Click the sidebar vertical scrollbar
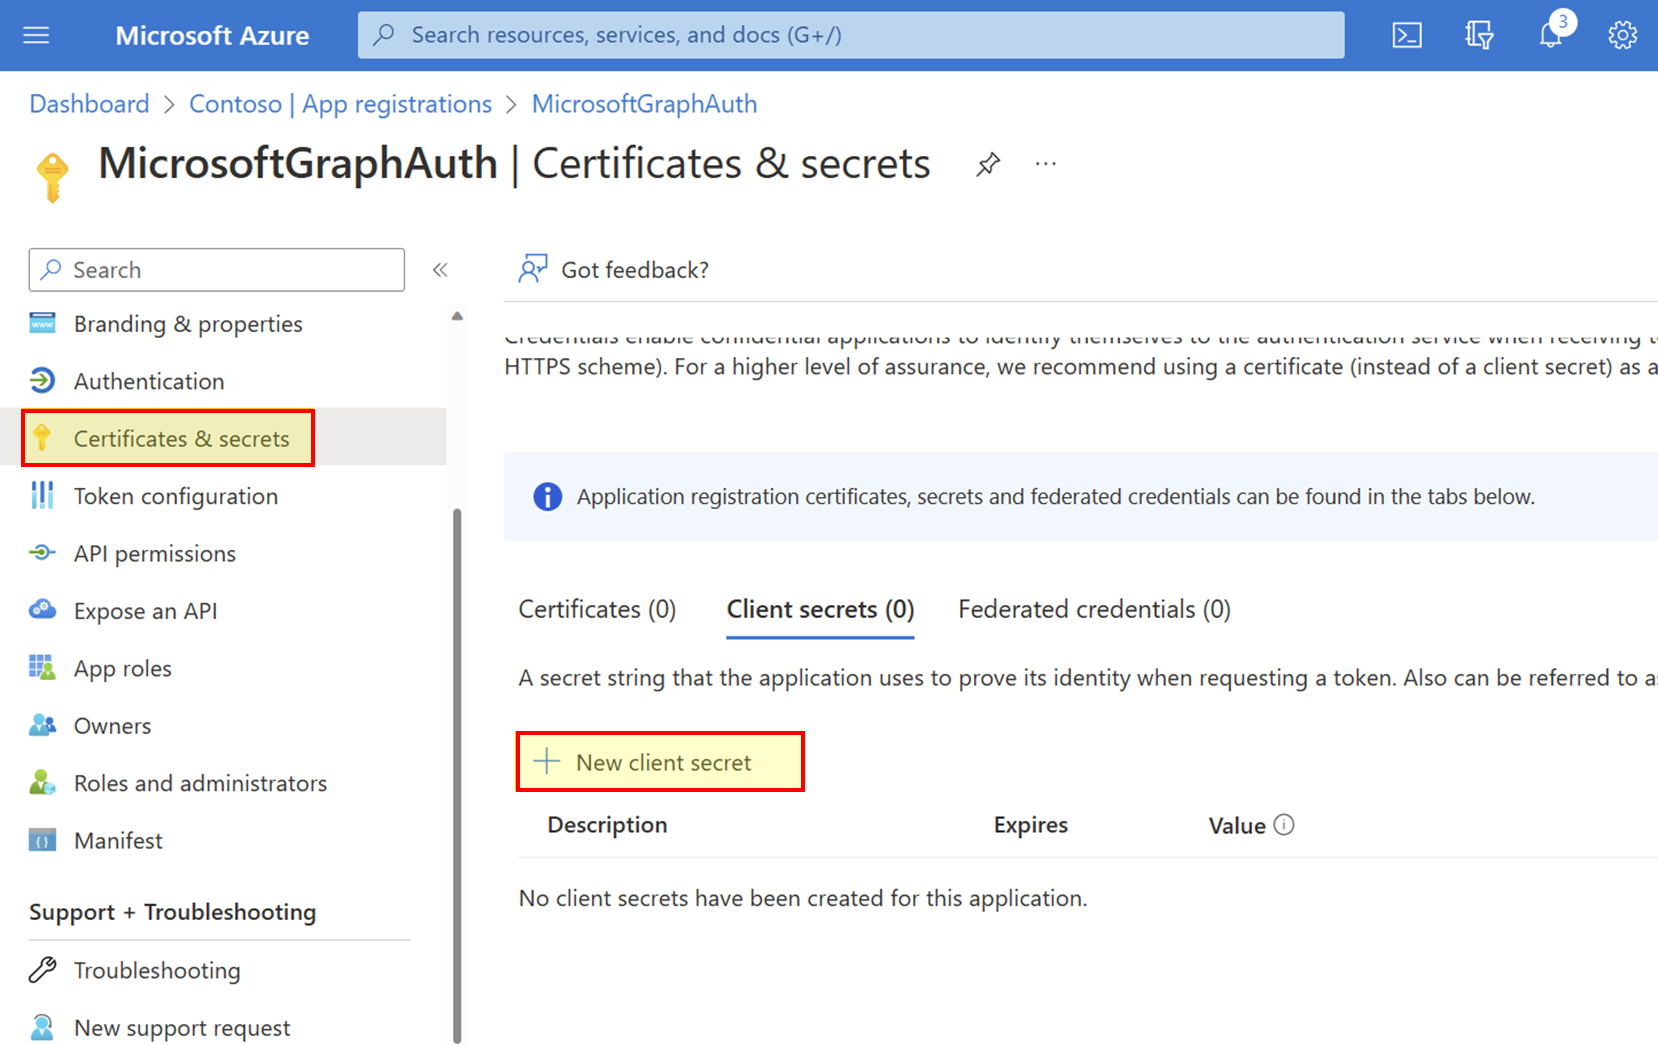The height and width of the screenshot is (1045, 1658). tap(457, 775)
